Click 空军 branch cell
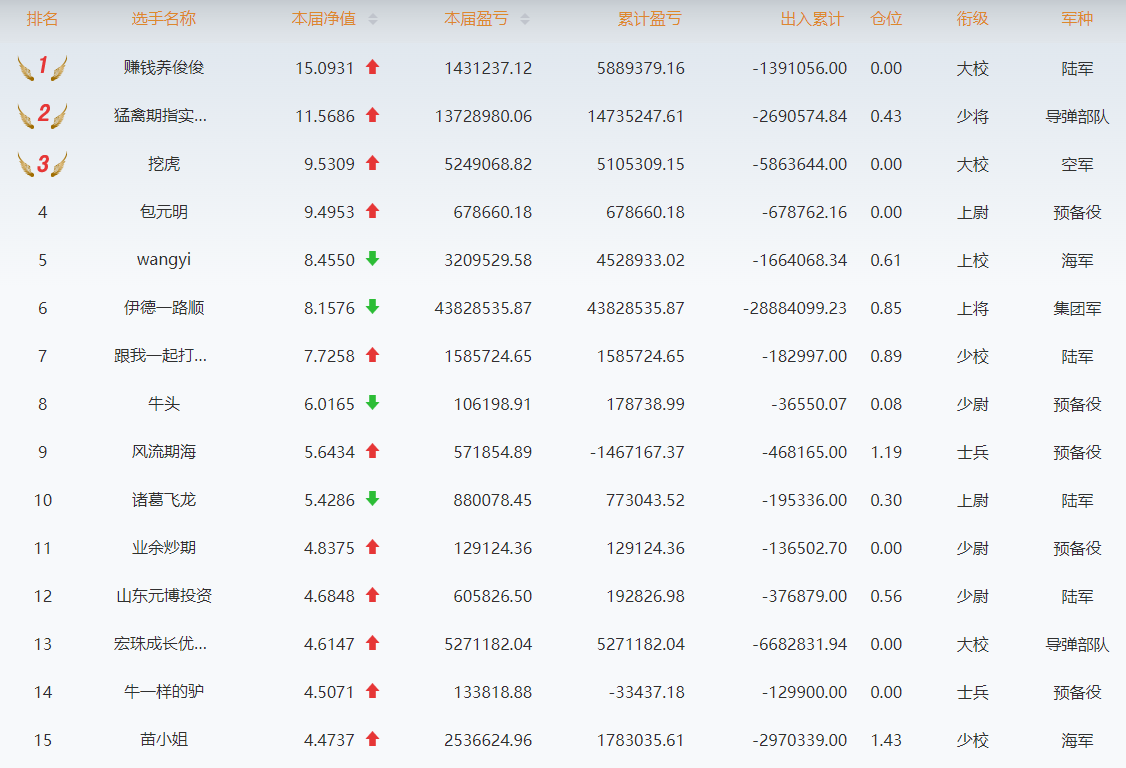This screenshot has height=768, width=1126. [x=1077, y=165]
